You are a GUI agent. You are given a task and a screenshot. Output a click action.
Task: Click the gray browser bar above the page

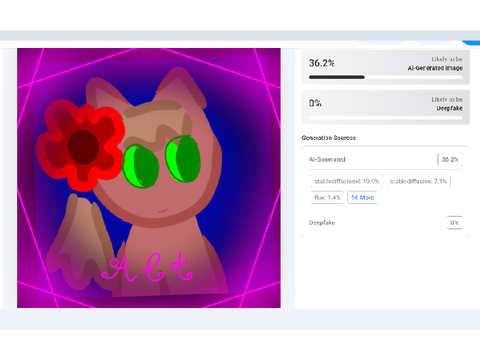tap(240, 35)
